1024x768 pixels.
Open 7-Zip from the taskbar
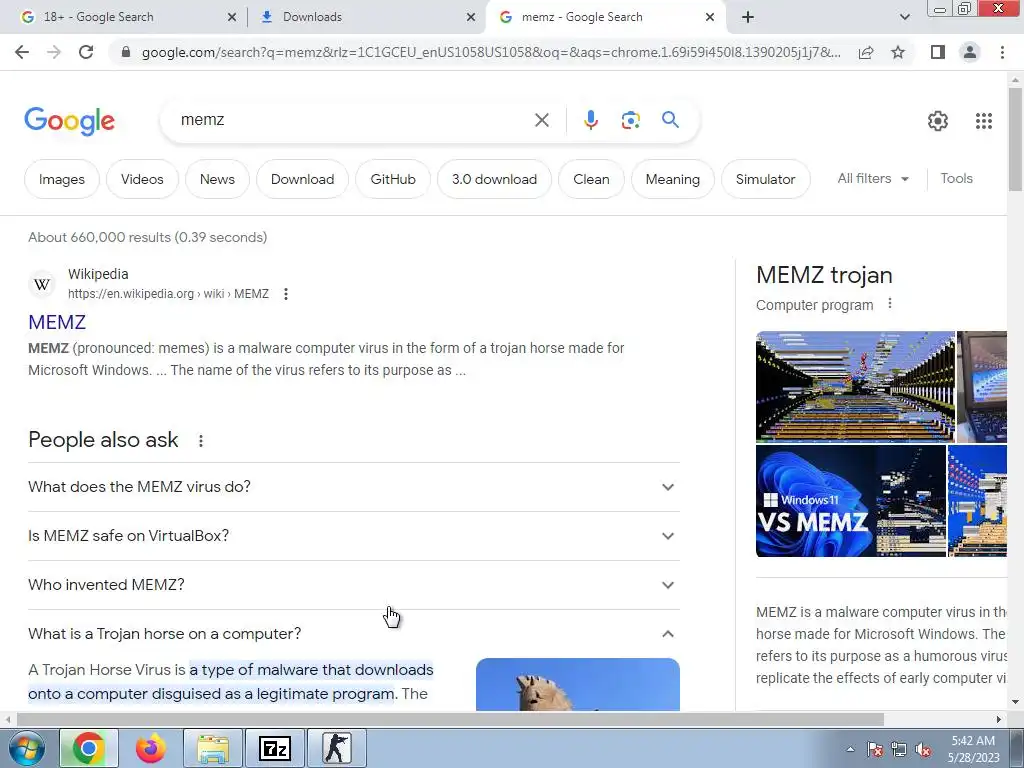(x=274, y=748)
